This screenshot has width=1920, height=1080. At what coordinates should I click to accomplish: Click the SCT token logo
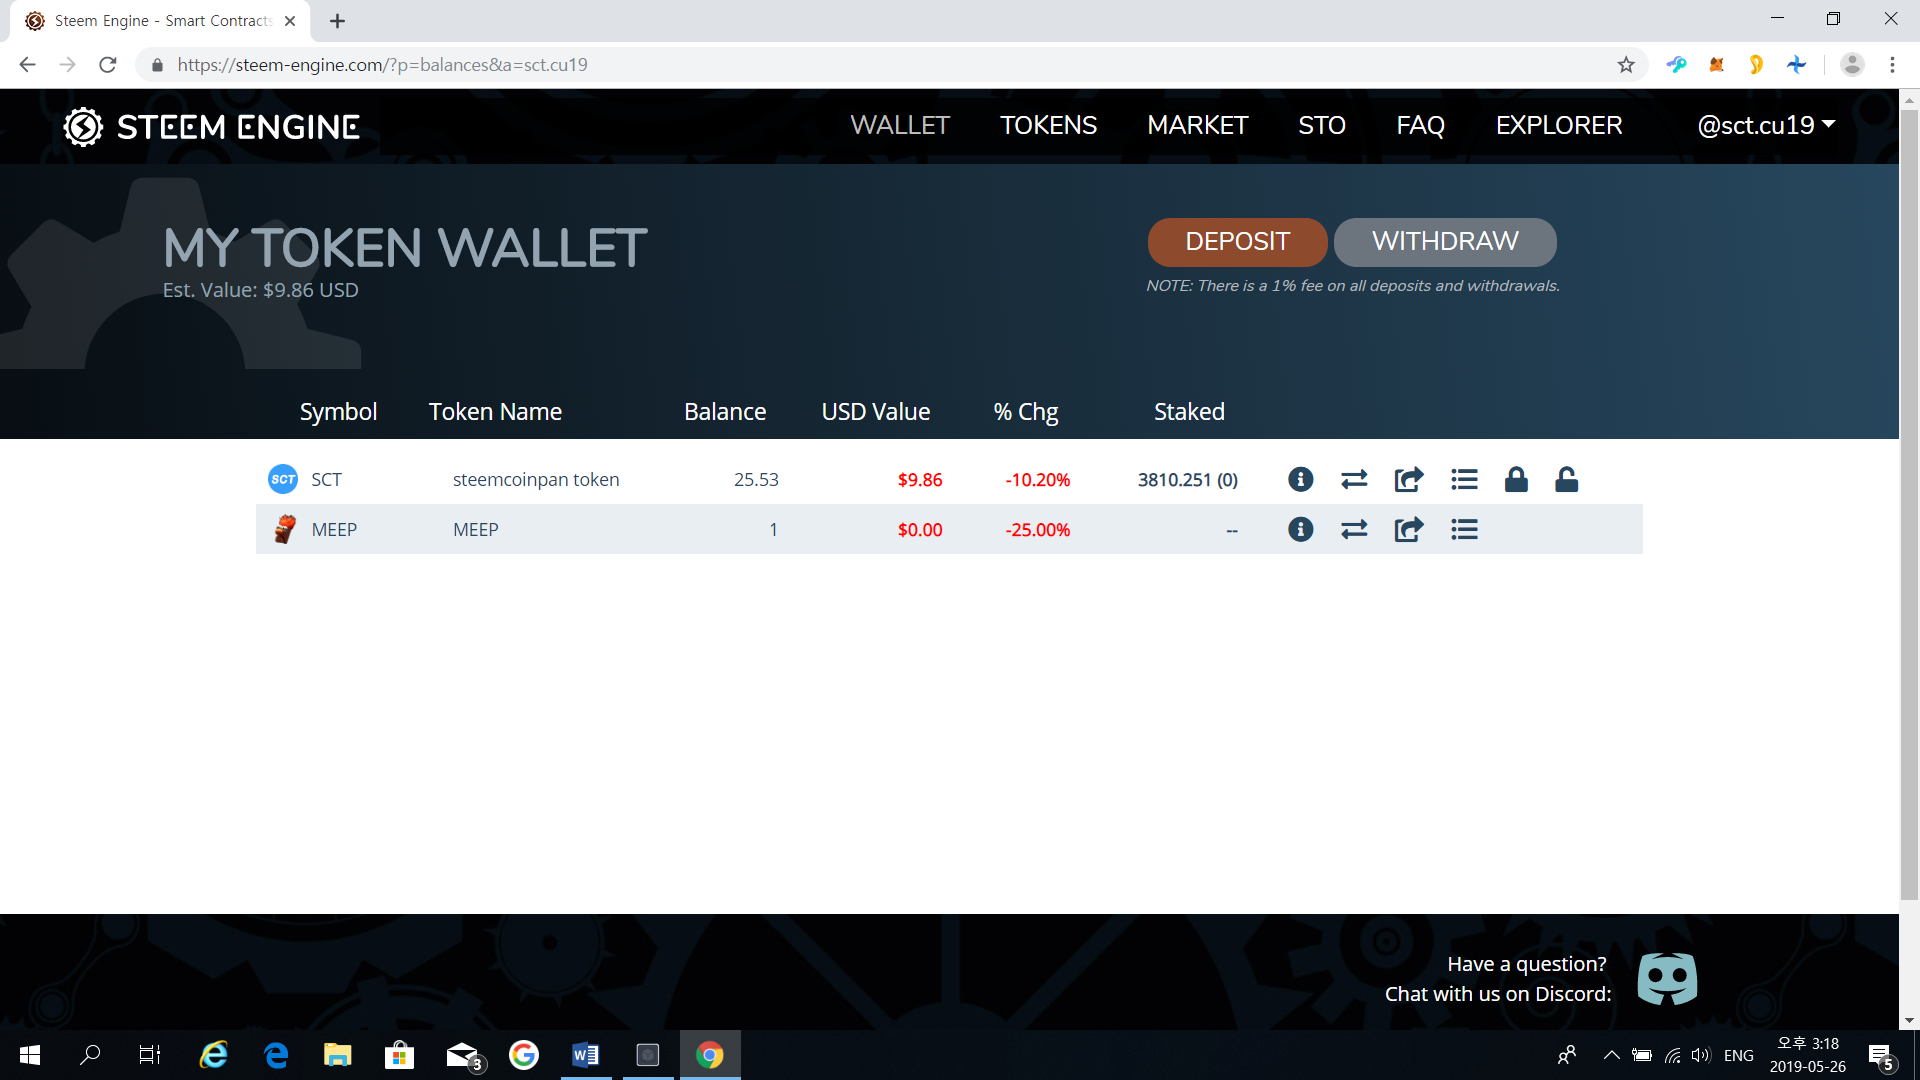tap(283, 479)
